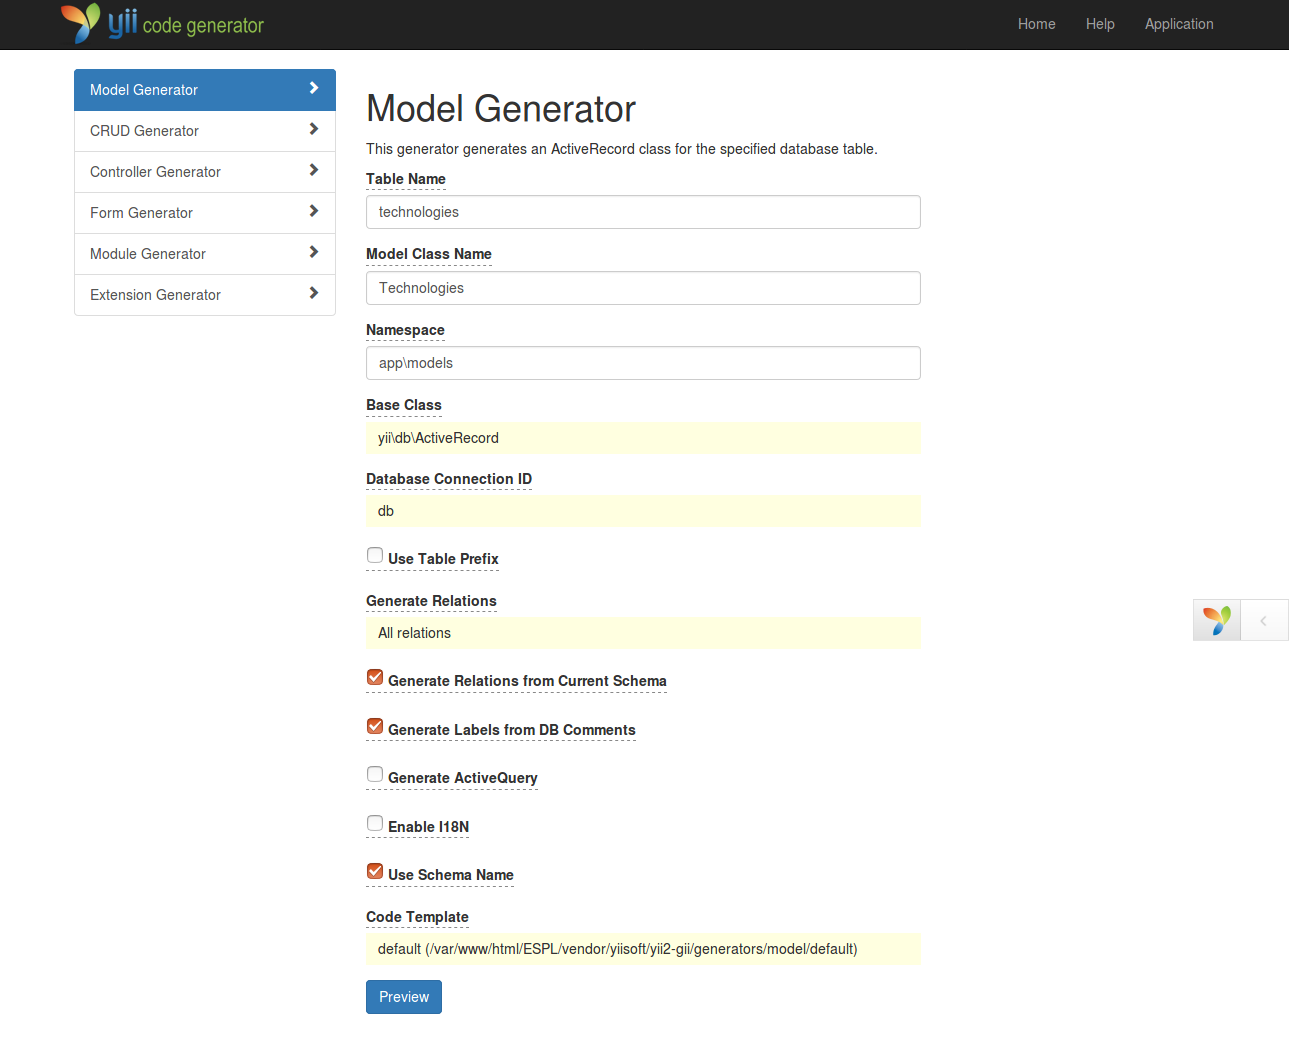This screenshot has width=1289, height=1041.
Task: Click inside the Table Name input field
Action: pos(643,212)
